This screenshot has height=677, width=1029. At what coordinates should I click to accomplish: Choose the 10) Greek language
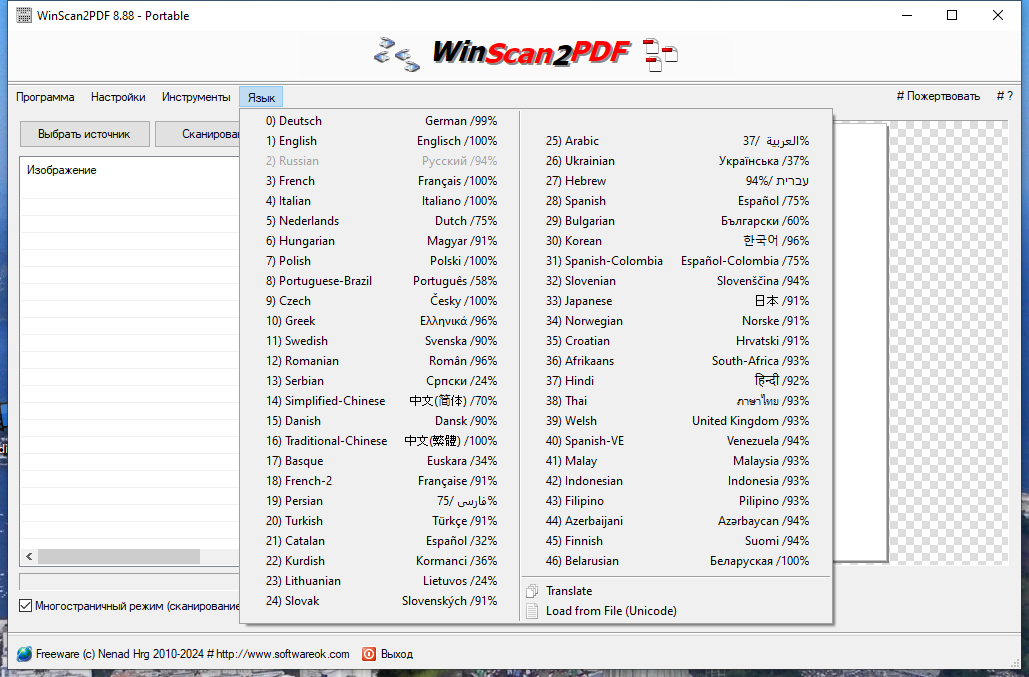click(x=381, y=321)
